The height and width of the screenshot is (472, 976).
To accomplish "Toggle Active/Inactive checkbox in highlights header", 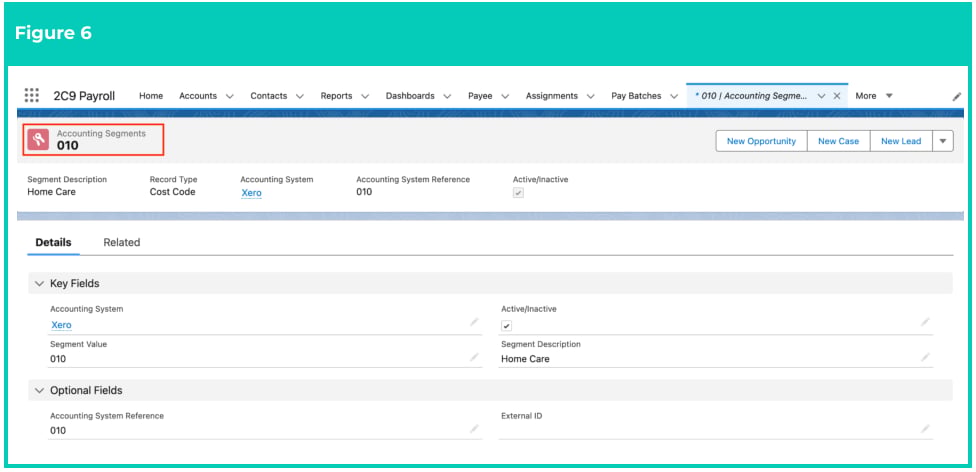I will coord(518,193).
